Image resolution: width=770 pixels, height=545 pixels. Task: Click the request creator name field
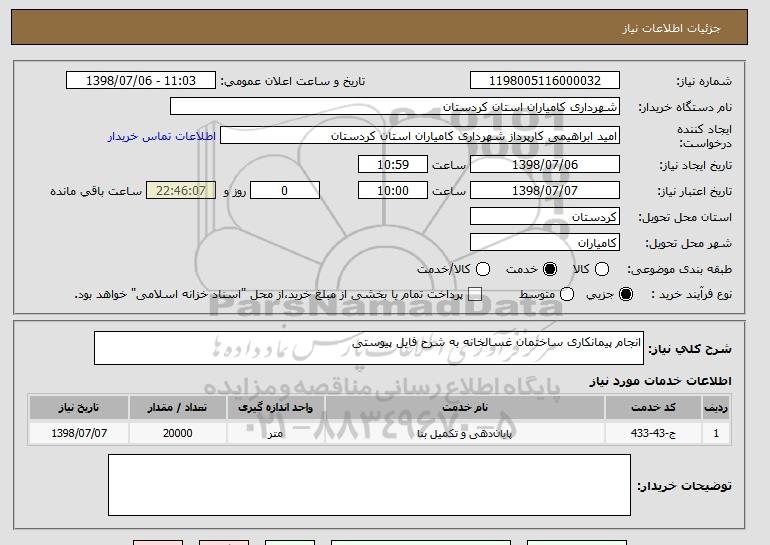click(420, 136)
